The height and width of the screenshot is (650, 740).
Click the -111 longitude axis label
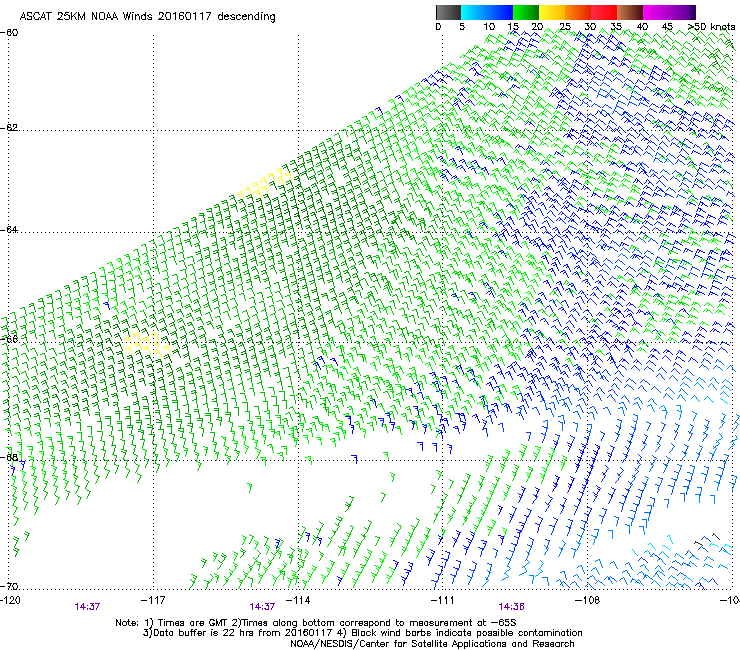[443, 600]
